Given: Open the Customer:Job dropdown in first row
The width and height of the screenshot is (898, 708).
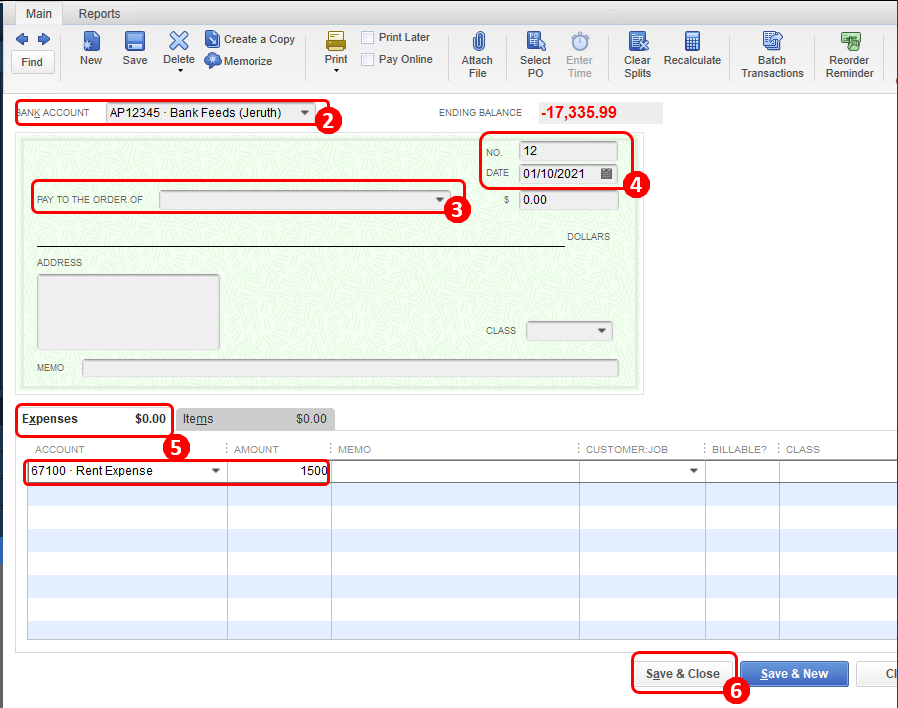Looking at the screenshot, I should click(694, 471).
